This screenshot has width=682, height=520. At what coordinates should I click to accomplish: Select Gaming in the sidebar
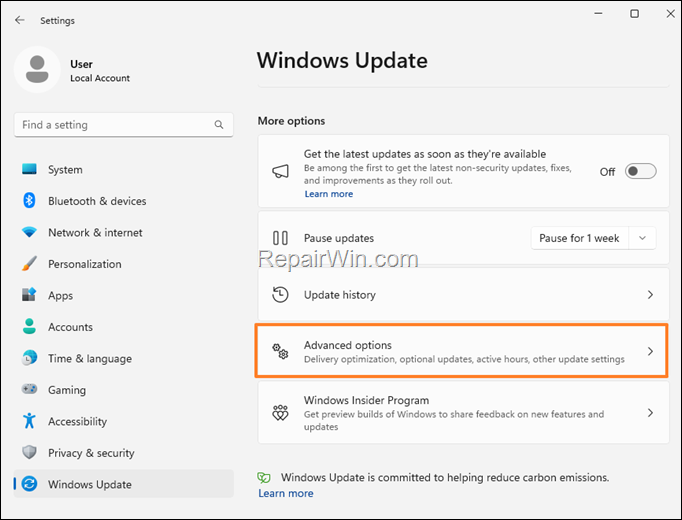124,389
